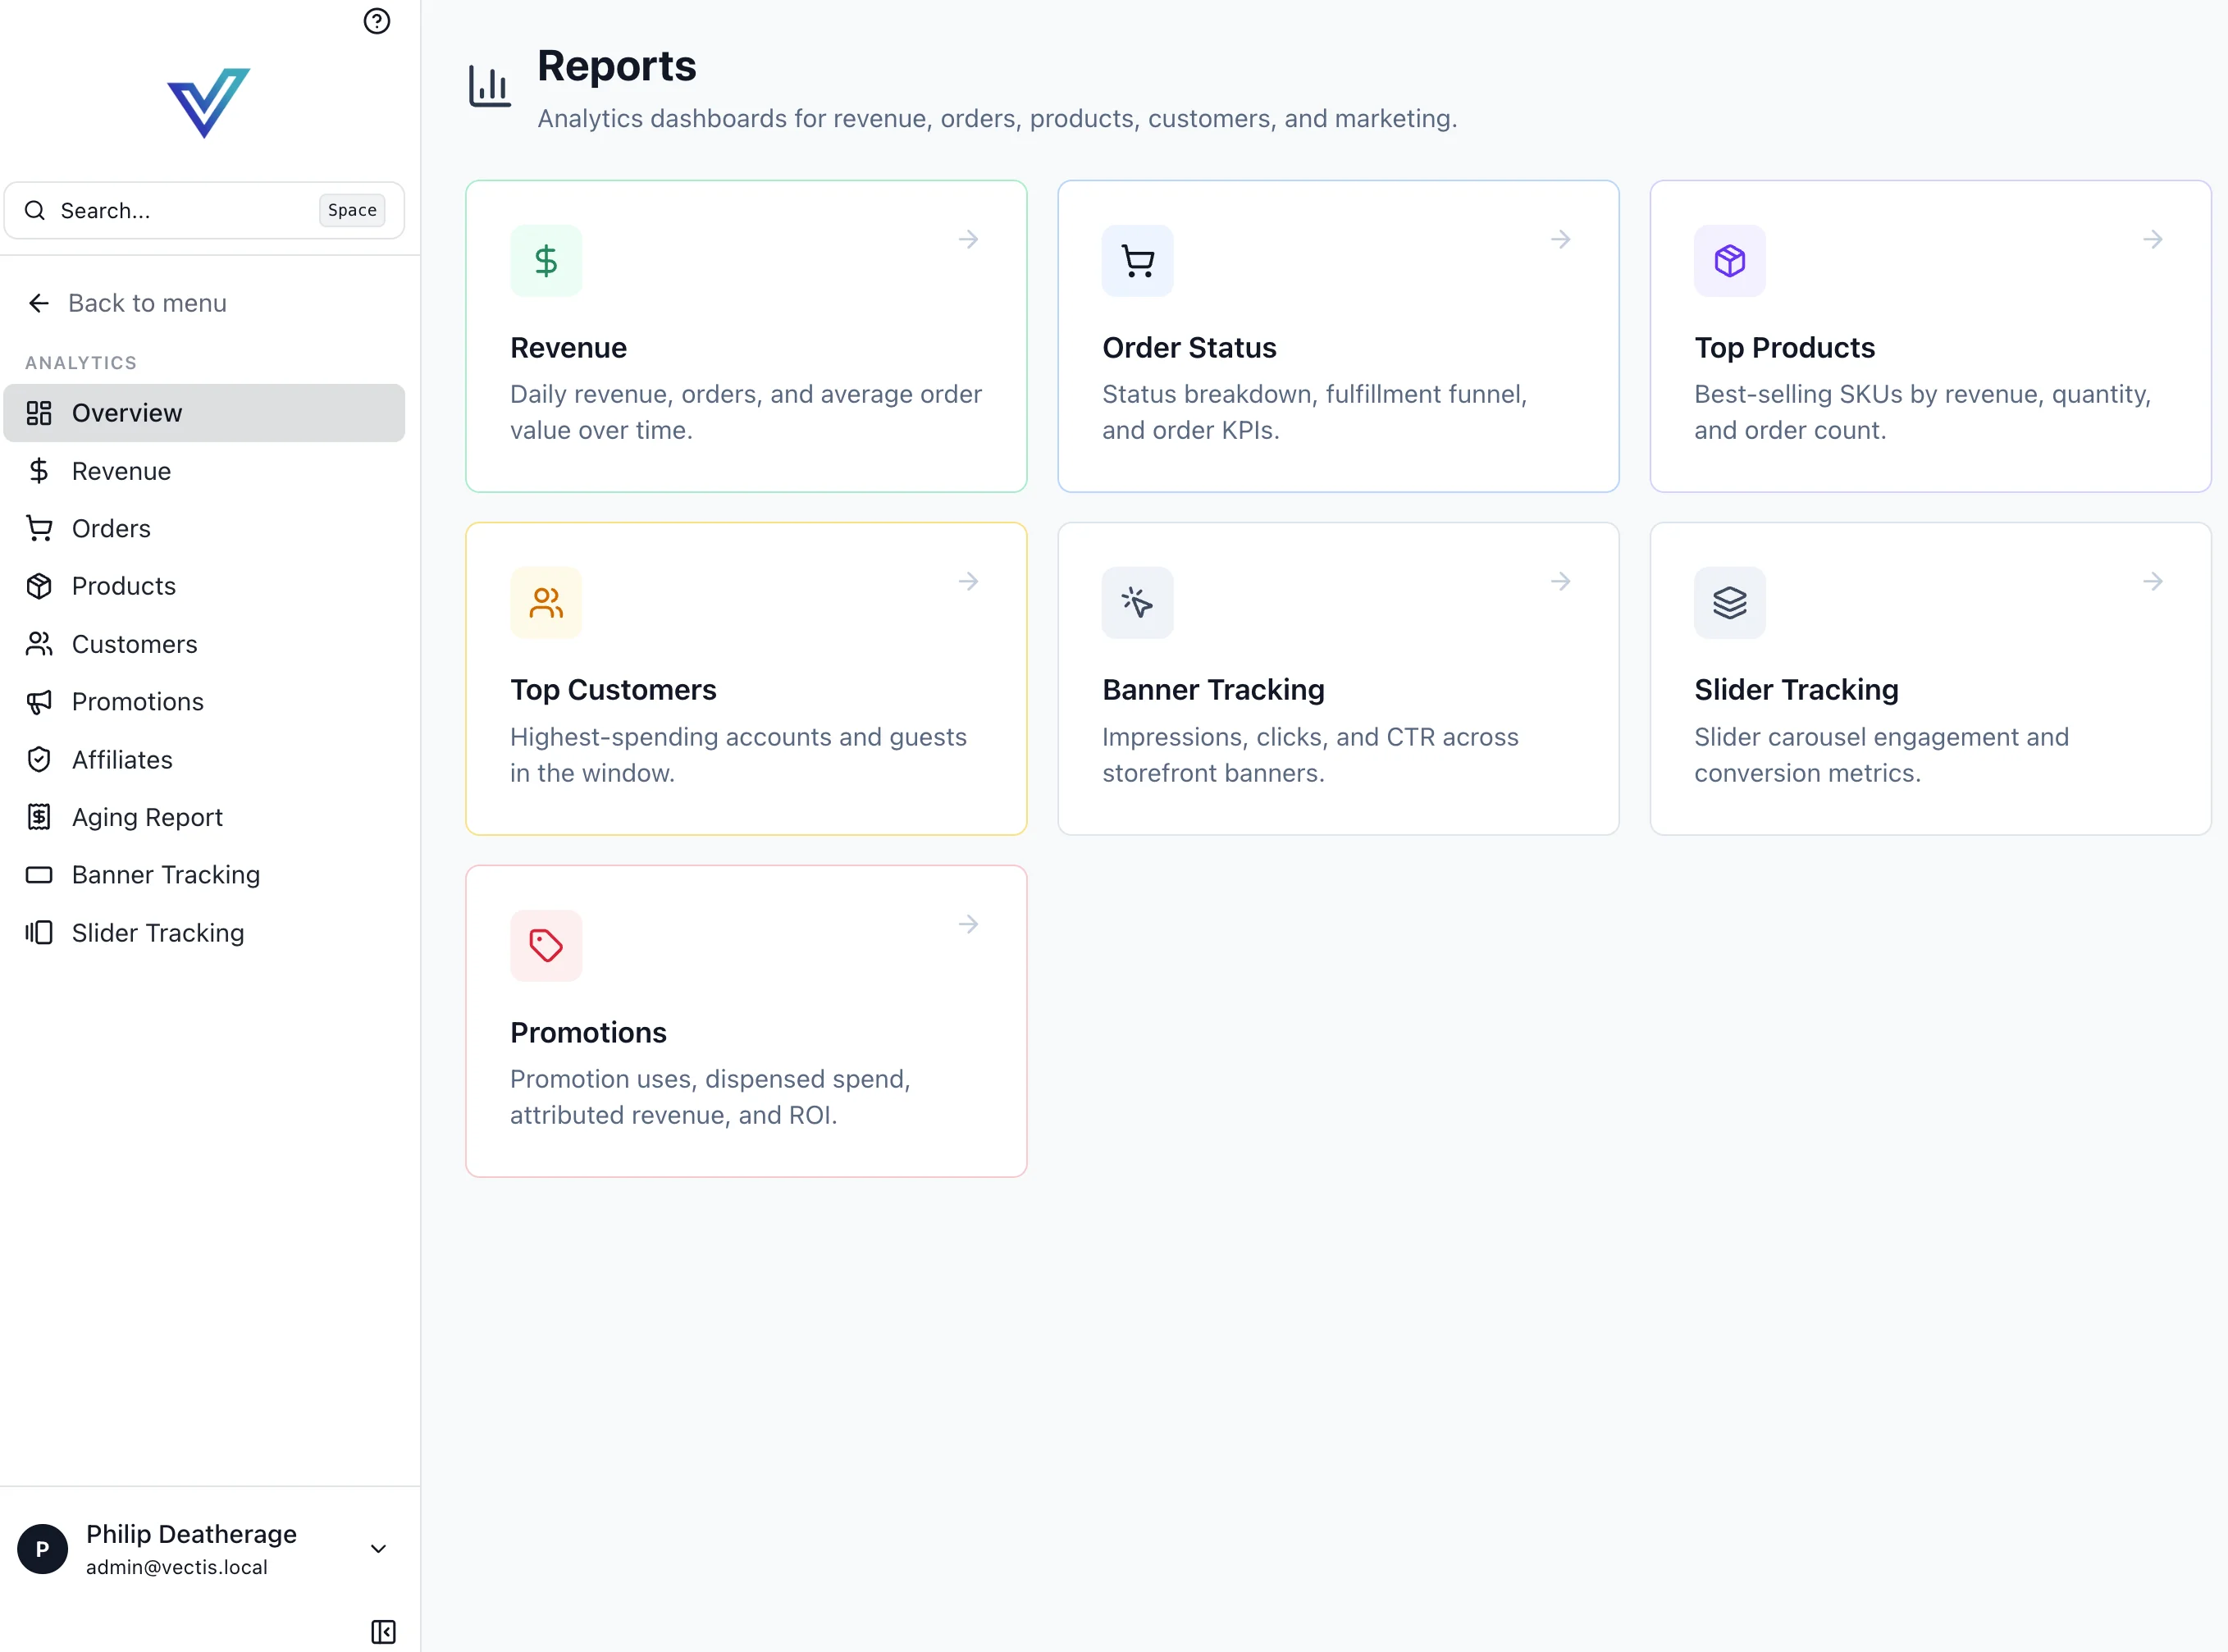2228x1652 pixels.
Task: Open the Revenue report card title
Action: click(x=568, y=348)
